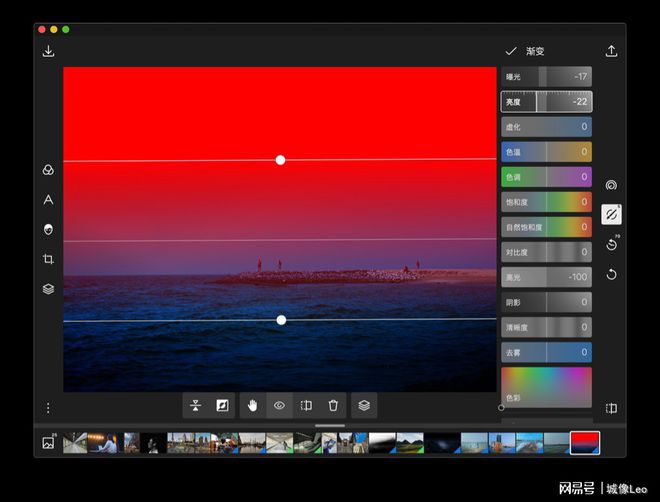Click the import photo download icon
The image size is (660, 502).
48,51
